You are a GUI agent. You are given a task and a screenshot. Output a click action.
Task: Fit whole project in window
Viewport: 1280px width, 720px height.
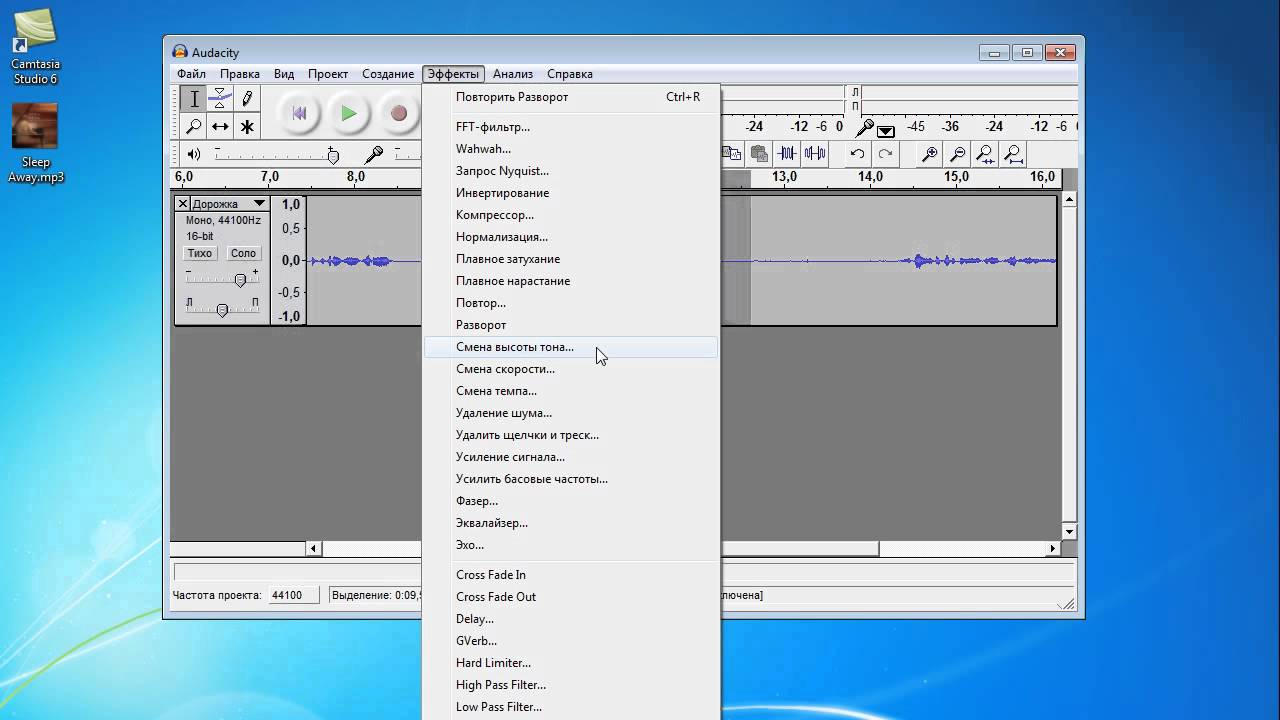1013,154
